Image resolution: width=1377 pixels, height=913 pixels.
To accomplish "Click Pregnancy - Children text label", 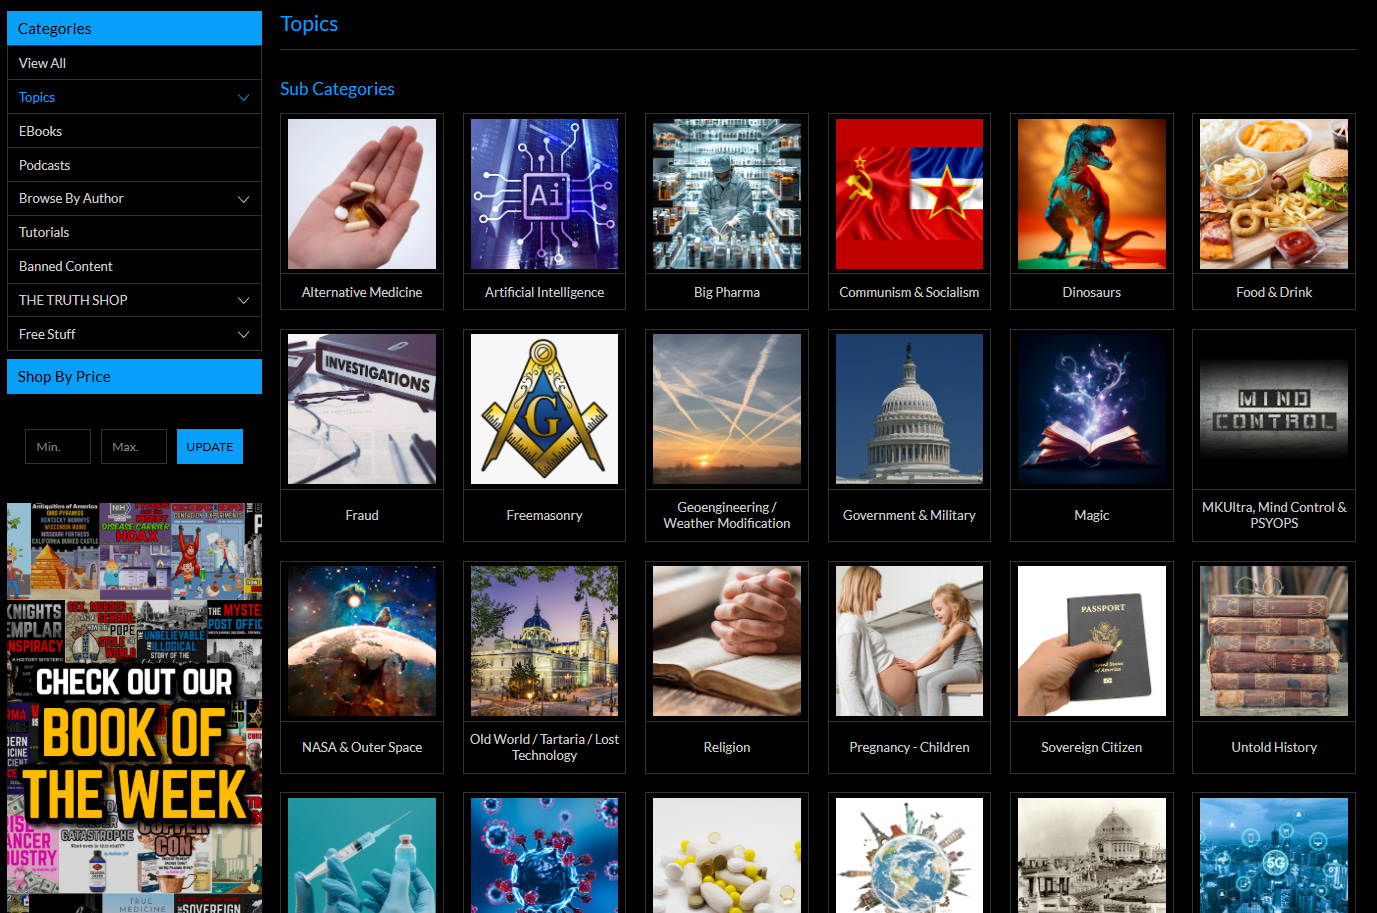I will point(909,747).
